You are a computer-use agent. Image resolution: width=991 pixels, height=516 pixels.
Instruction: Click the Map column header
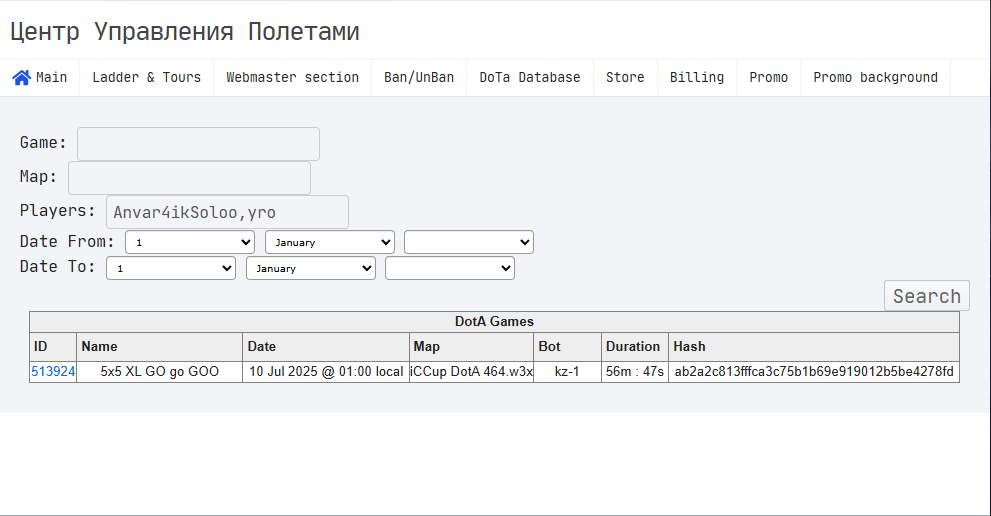click(x=471, y=347)
